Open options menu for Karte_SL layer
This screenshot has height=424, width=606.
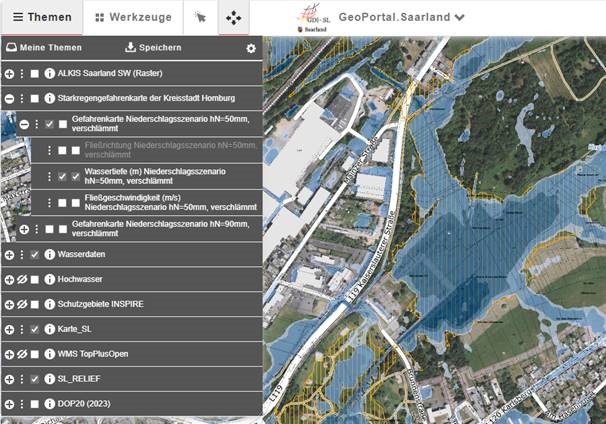pyautogui.click(x=21, y=329)
